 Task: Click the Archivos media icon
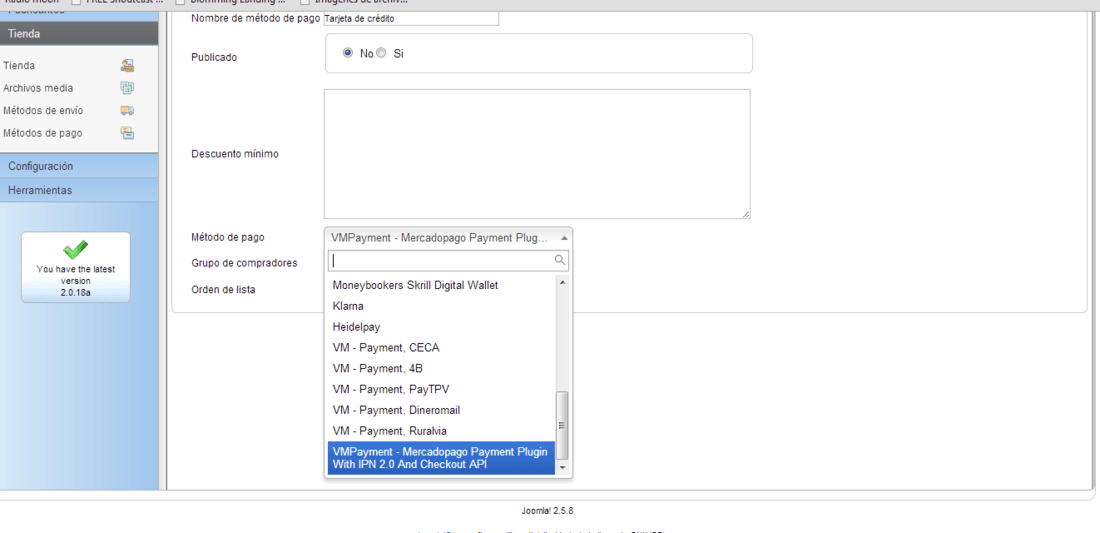point(127,88)
